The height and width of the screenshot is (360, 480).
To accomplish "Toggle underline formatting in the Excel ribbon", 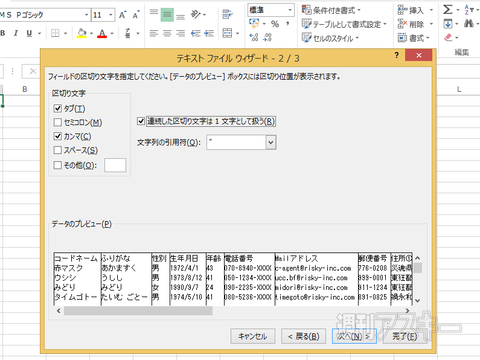I will coord(29,33).
